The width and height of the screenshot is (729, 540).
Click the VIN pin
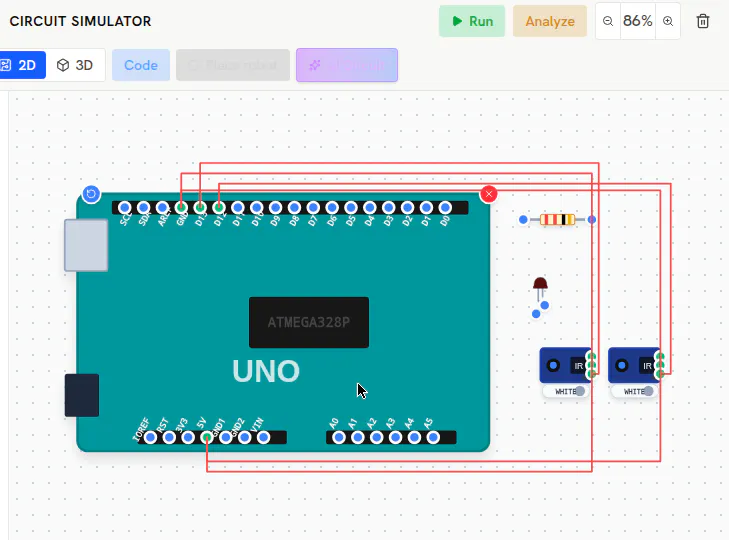(x=263, y=437)
